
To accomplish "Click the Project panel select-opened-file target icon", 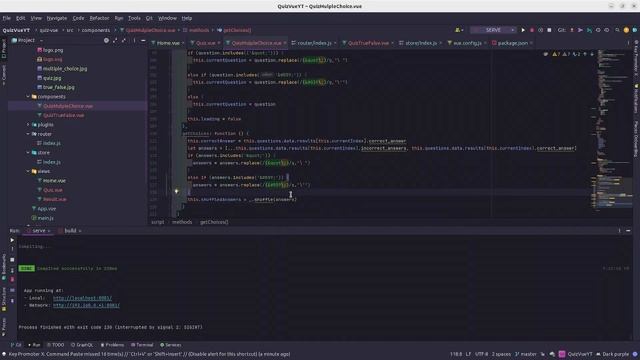I will pyautogui.click(x=106, y=40).
